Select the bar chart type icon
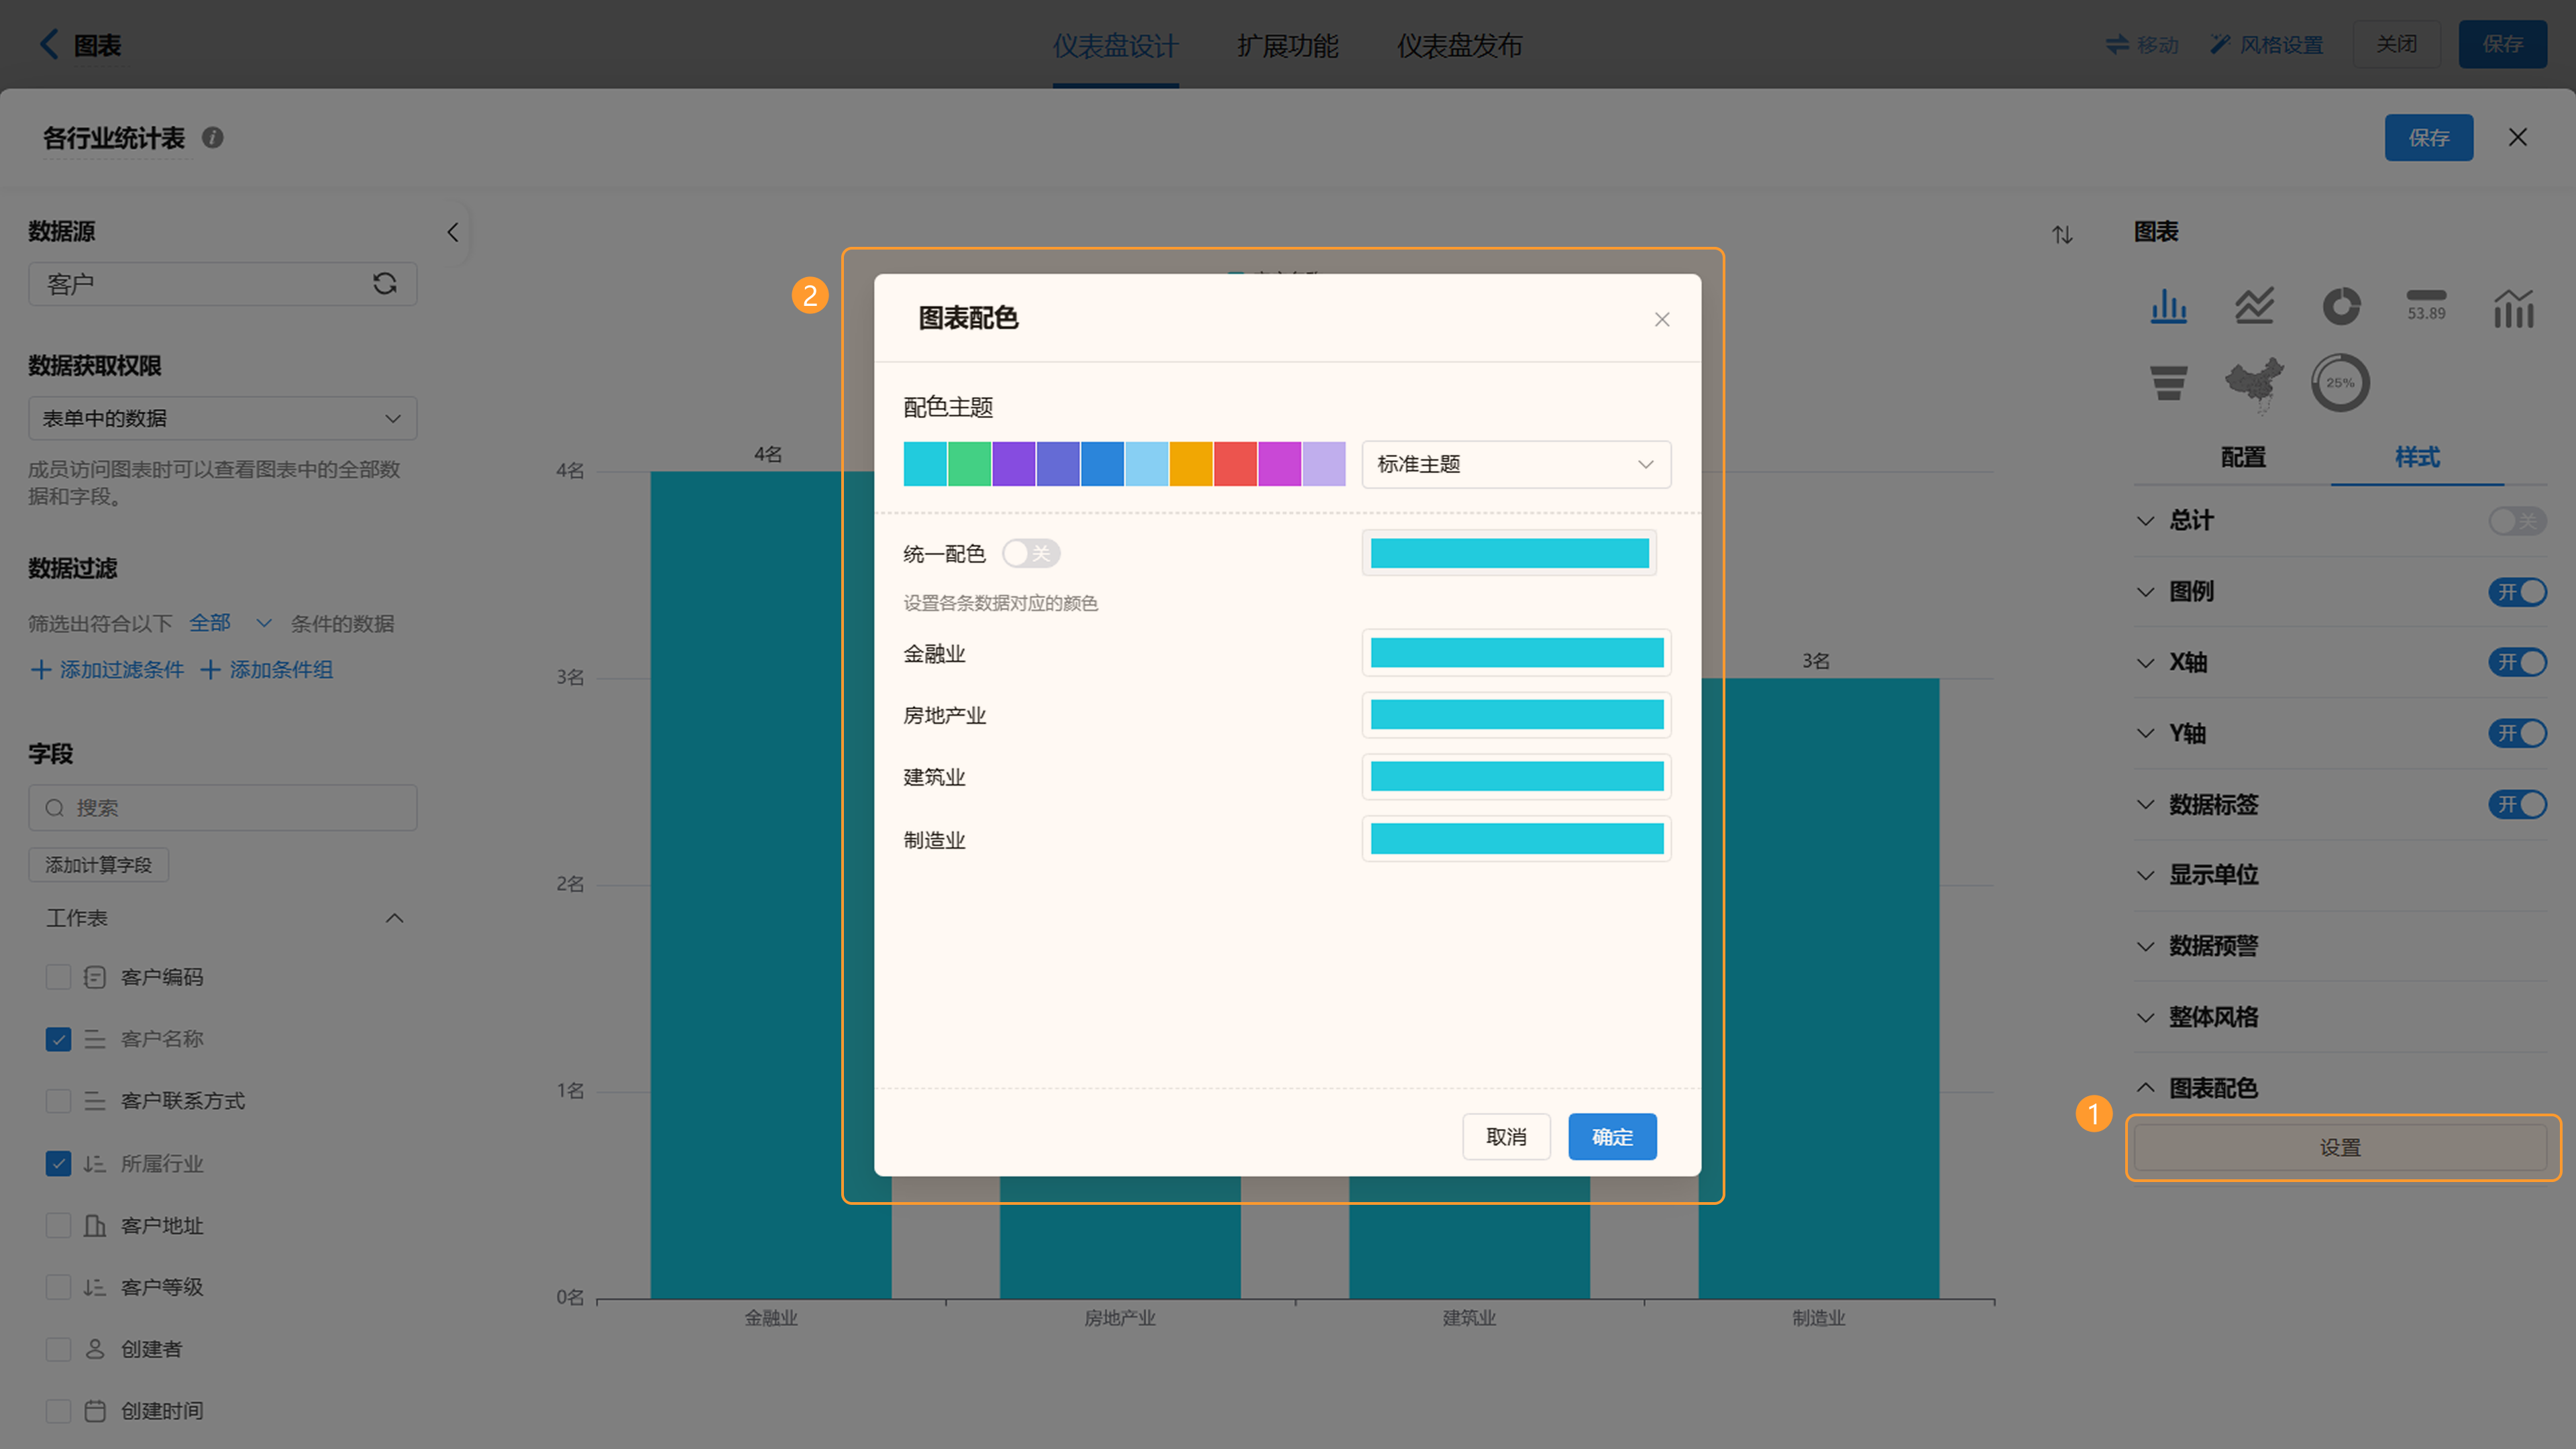Viewport: 2576px width, 1449px height. pos(2168,306)
